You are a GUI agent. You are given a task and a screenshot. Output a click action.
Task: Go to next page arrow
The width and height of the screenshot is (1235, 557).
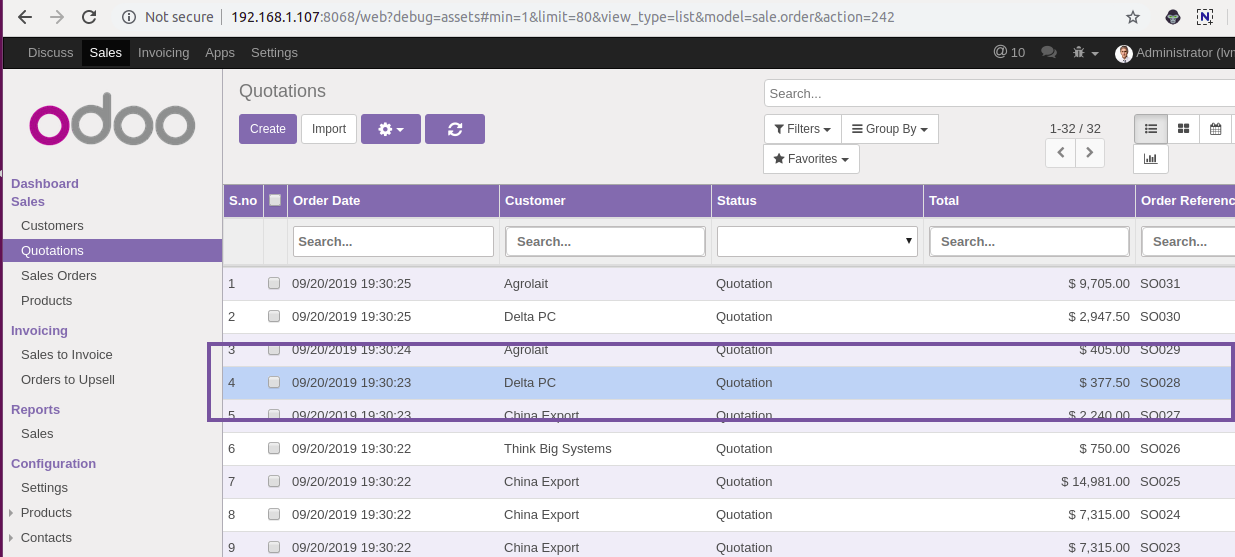pos(1089,153)
